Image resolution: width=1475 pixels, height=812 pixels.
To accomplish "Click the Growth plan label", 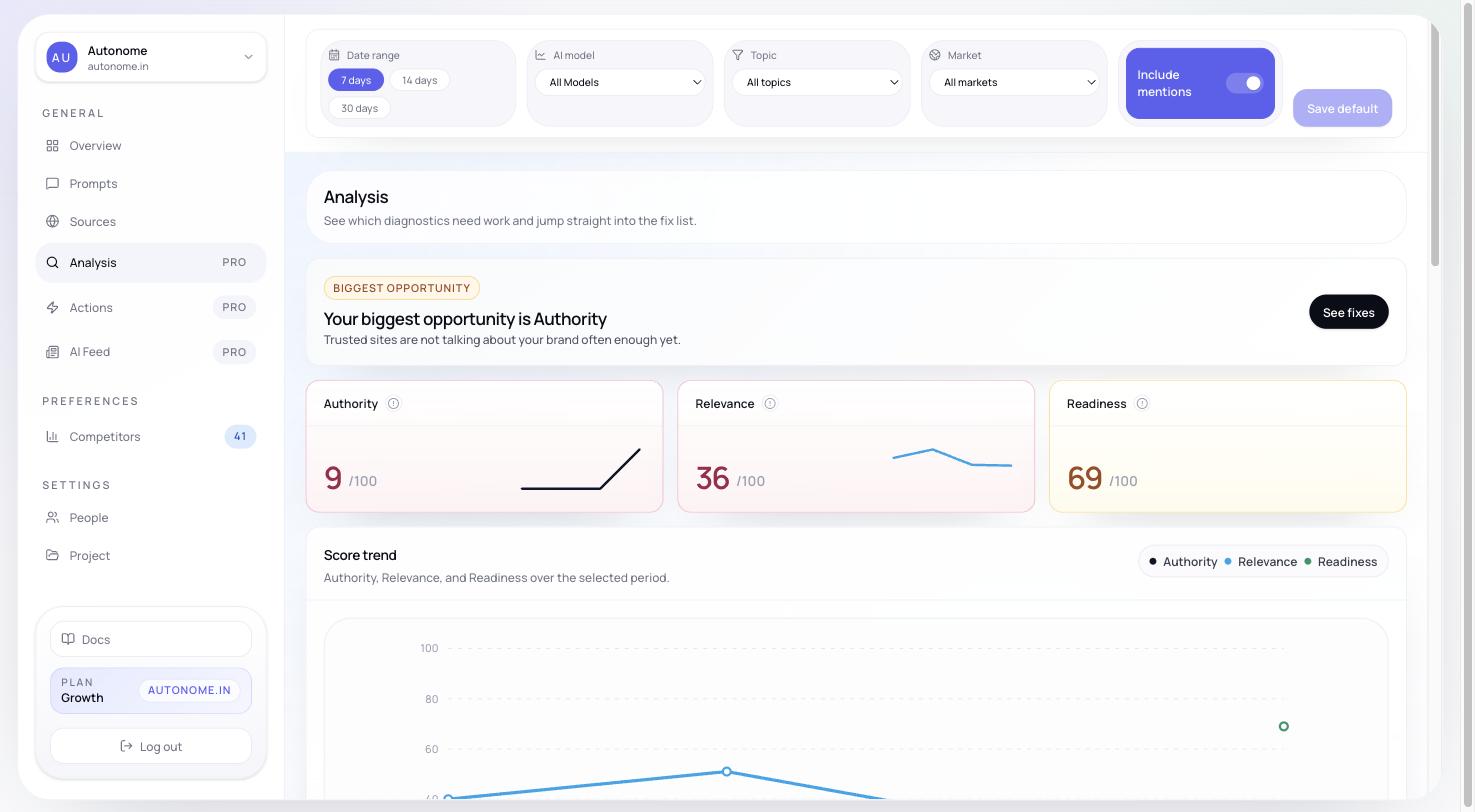I will coord(82,698).
